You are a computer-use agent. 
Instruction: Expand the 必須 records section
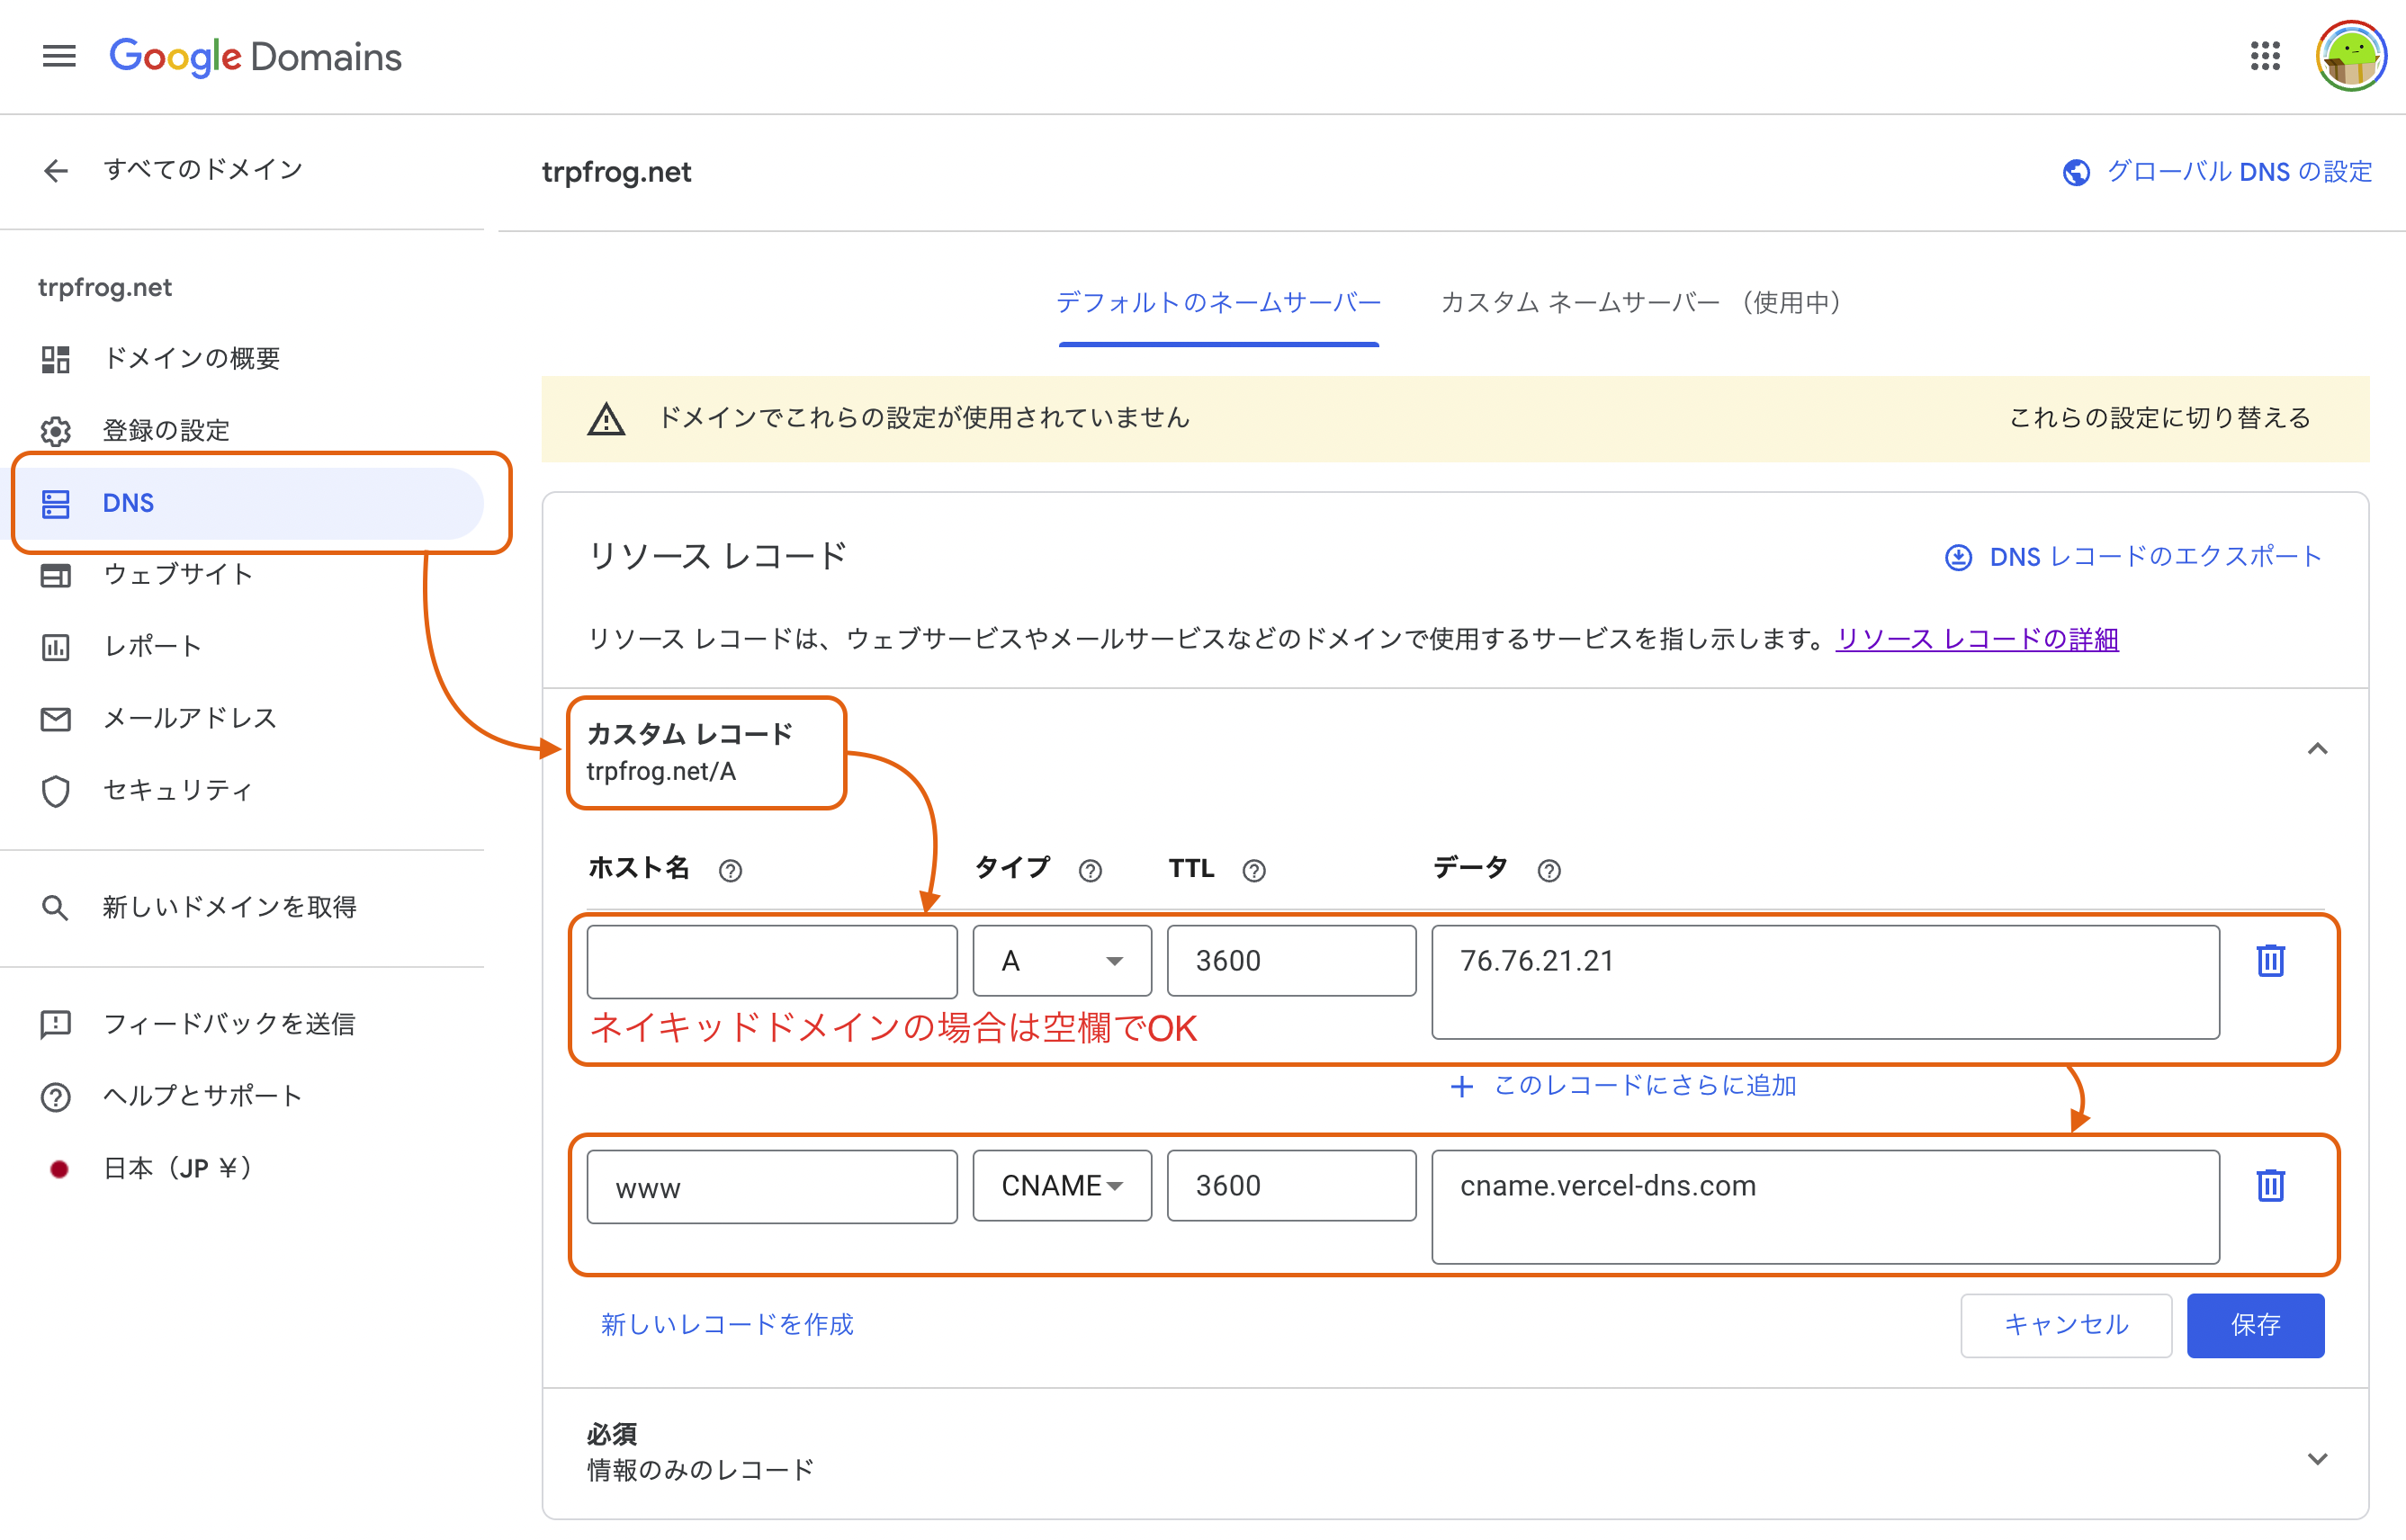[2317, 1458]
